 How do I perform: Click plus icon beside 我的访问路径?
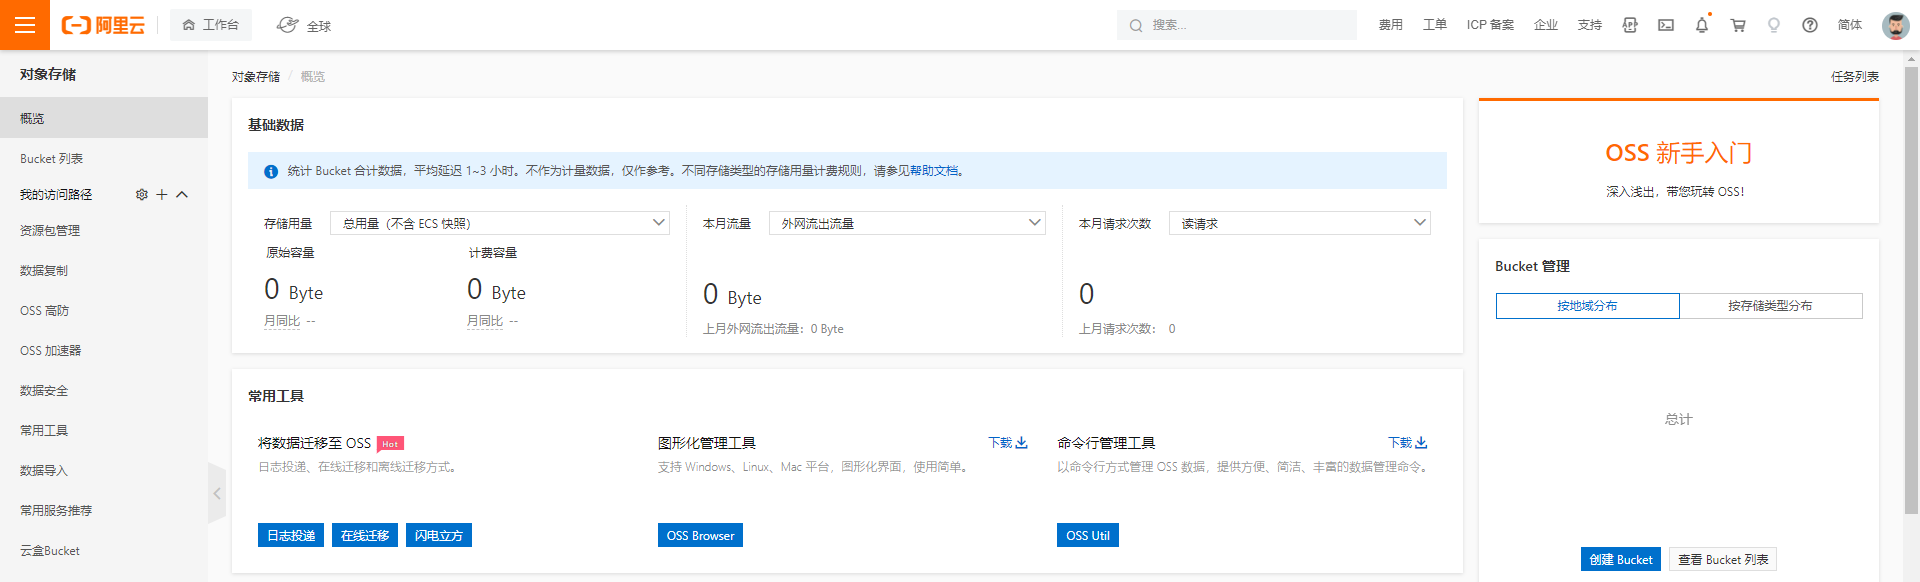pyautogui.click(x=162, y=194)
